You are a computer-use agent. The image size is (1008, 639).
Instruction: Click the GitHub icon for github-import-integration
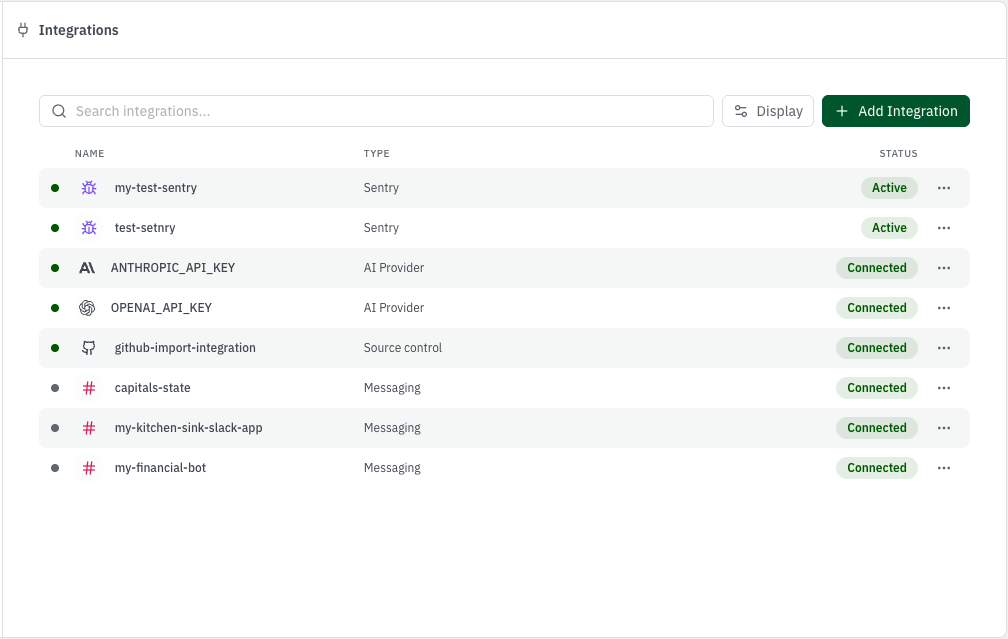(89, 348)
